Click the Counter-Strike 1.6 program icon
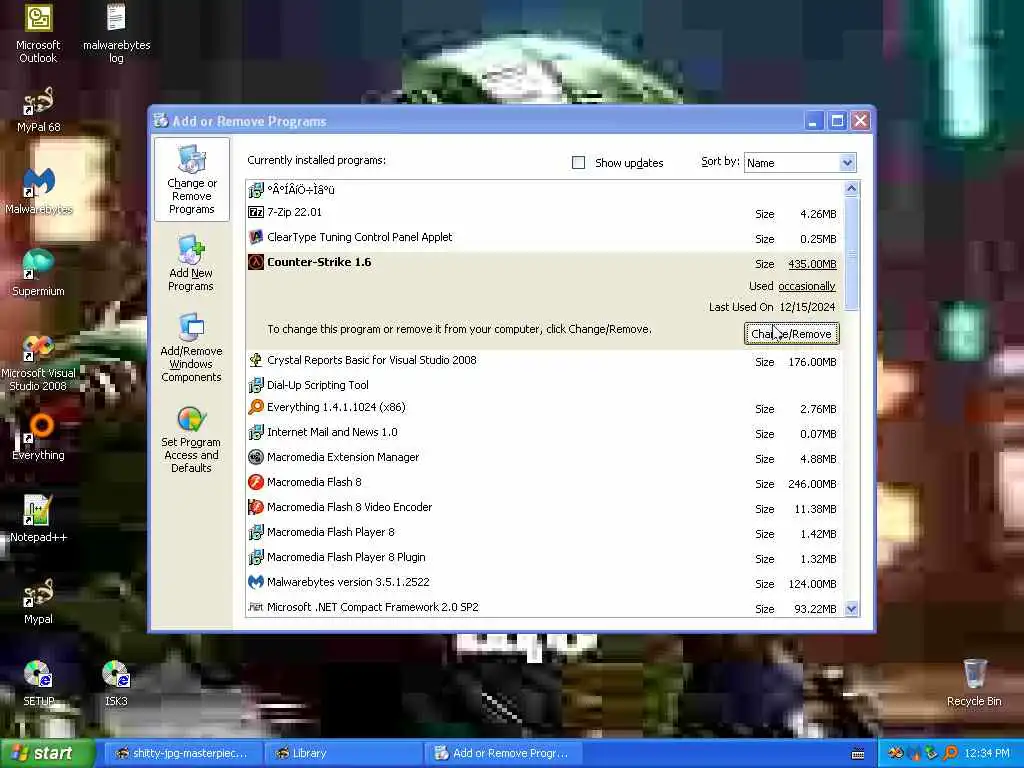 256,263
